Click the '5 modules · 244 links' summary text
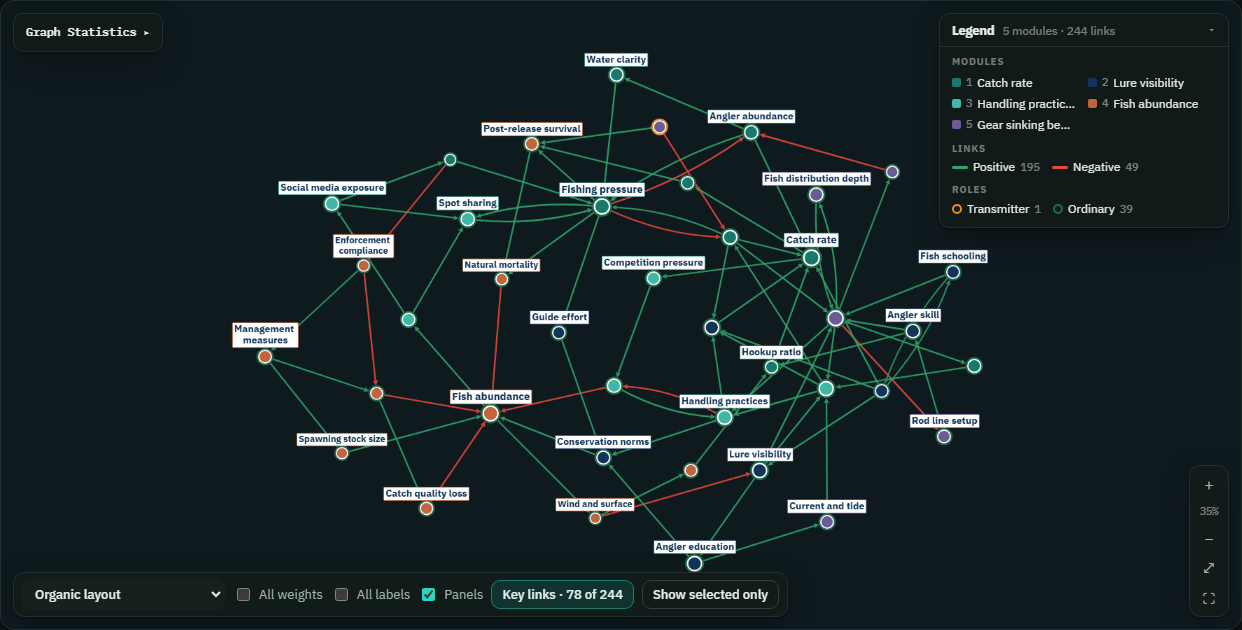 point(1059,31)
